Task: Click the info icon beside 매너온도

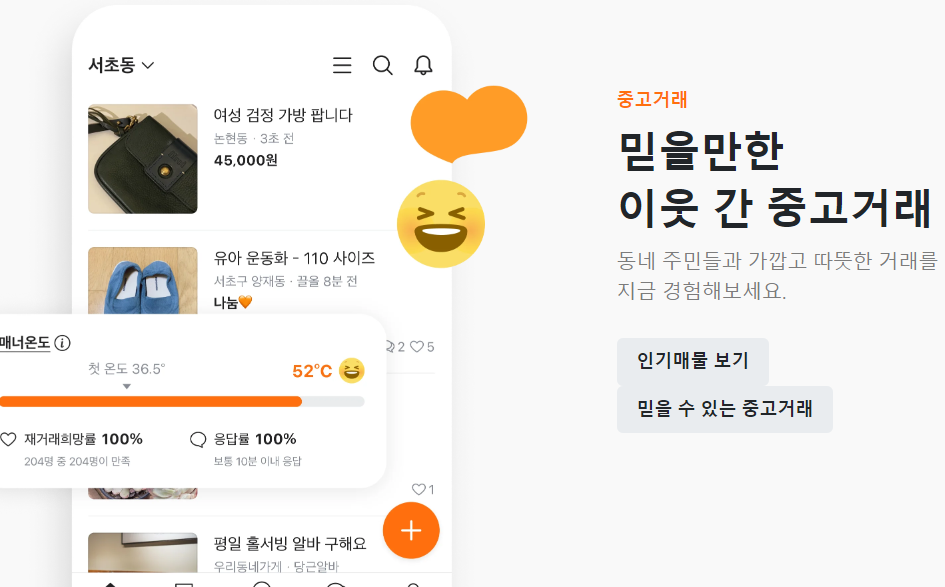Action: coord(62,343)
